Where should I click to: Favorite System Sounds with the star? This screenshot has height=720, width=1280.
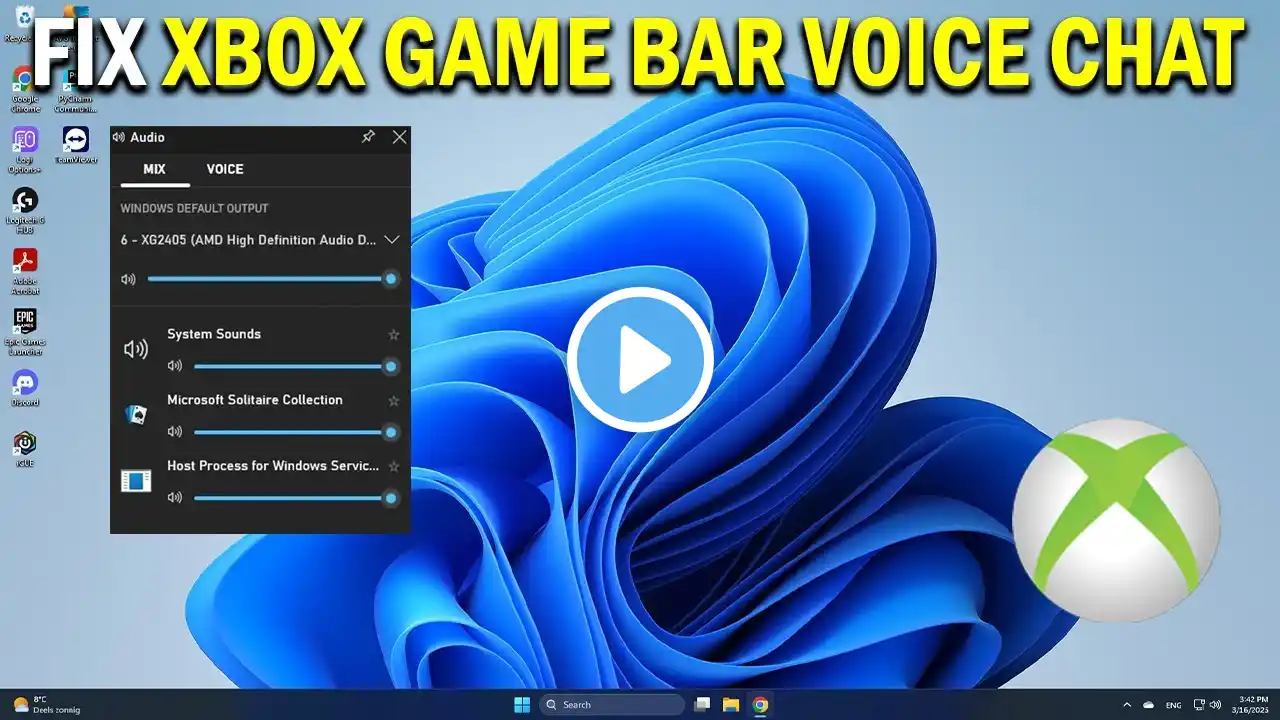(393, 335)
